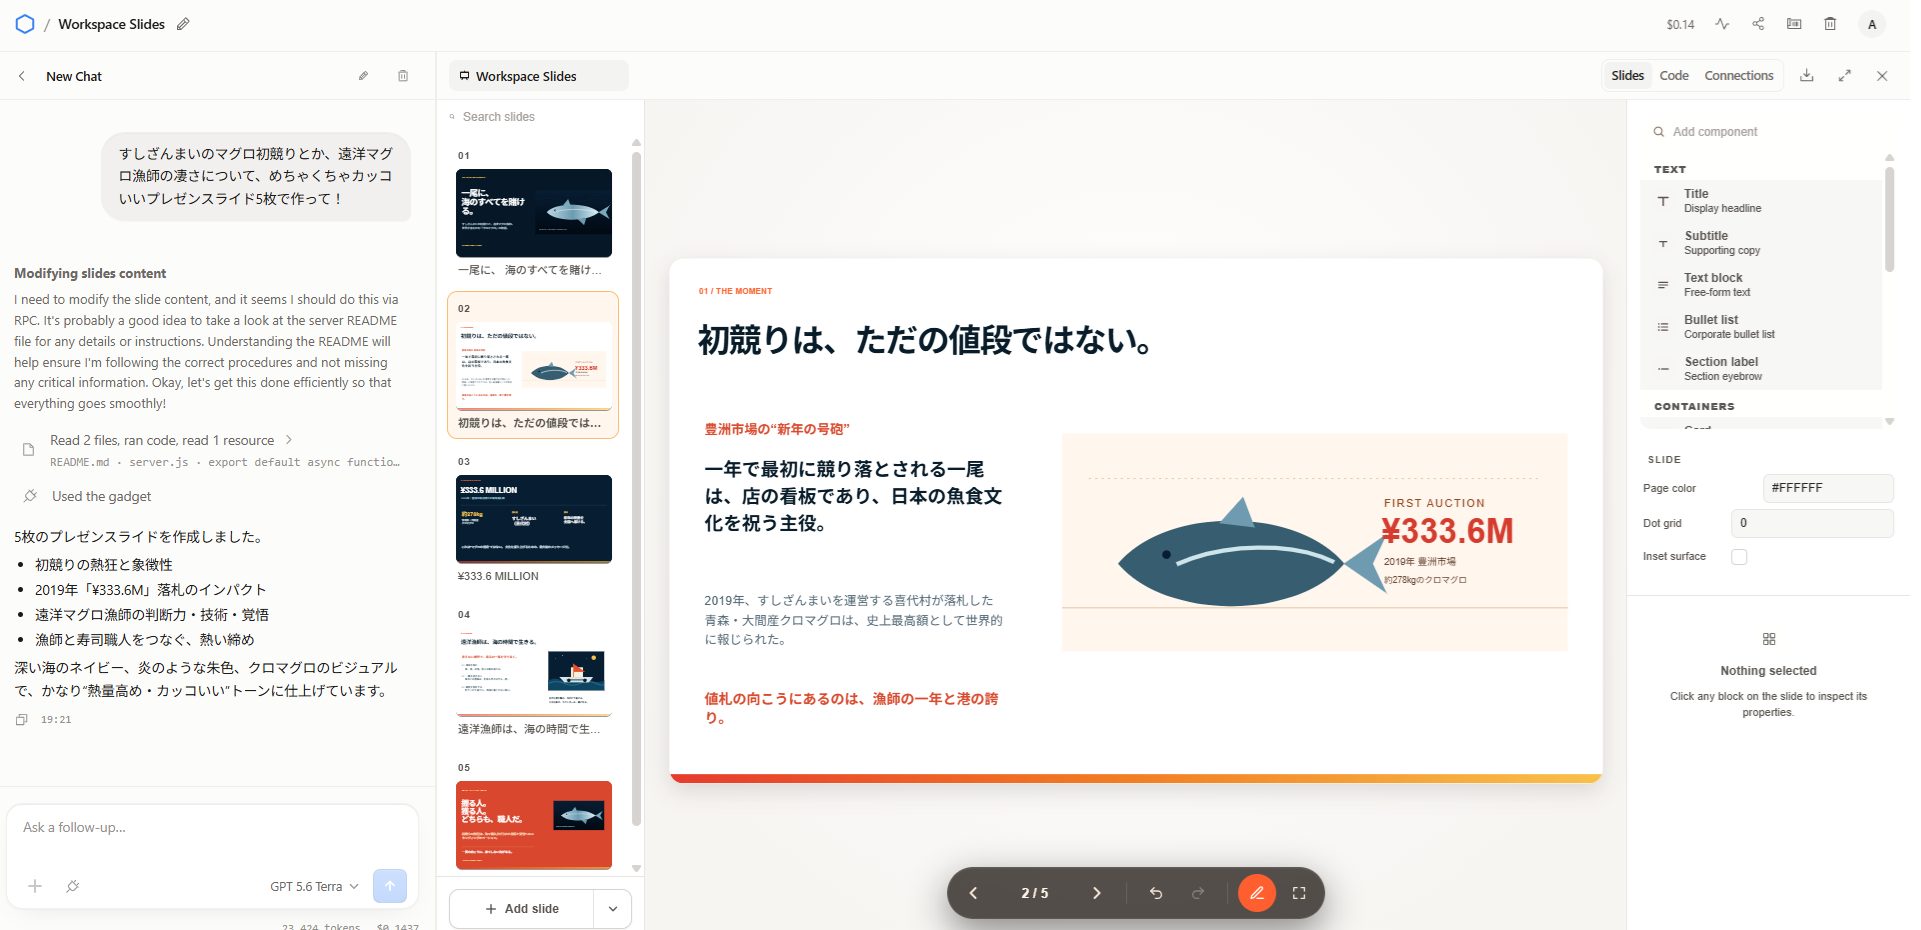Select slide 02 thumbnail
Image resolution: width=1921 pixels, height=930 pixels.
534,365
